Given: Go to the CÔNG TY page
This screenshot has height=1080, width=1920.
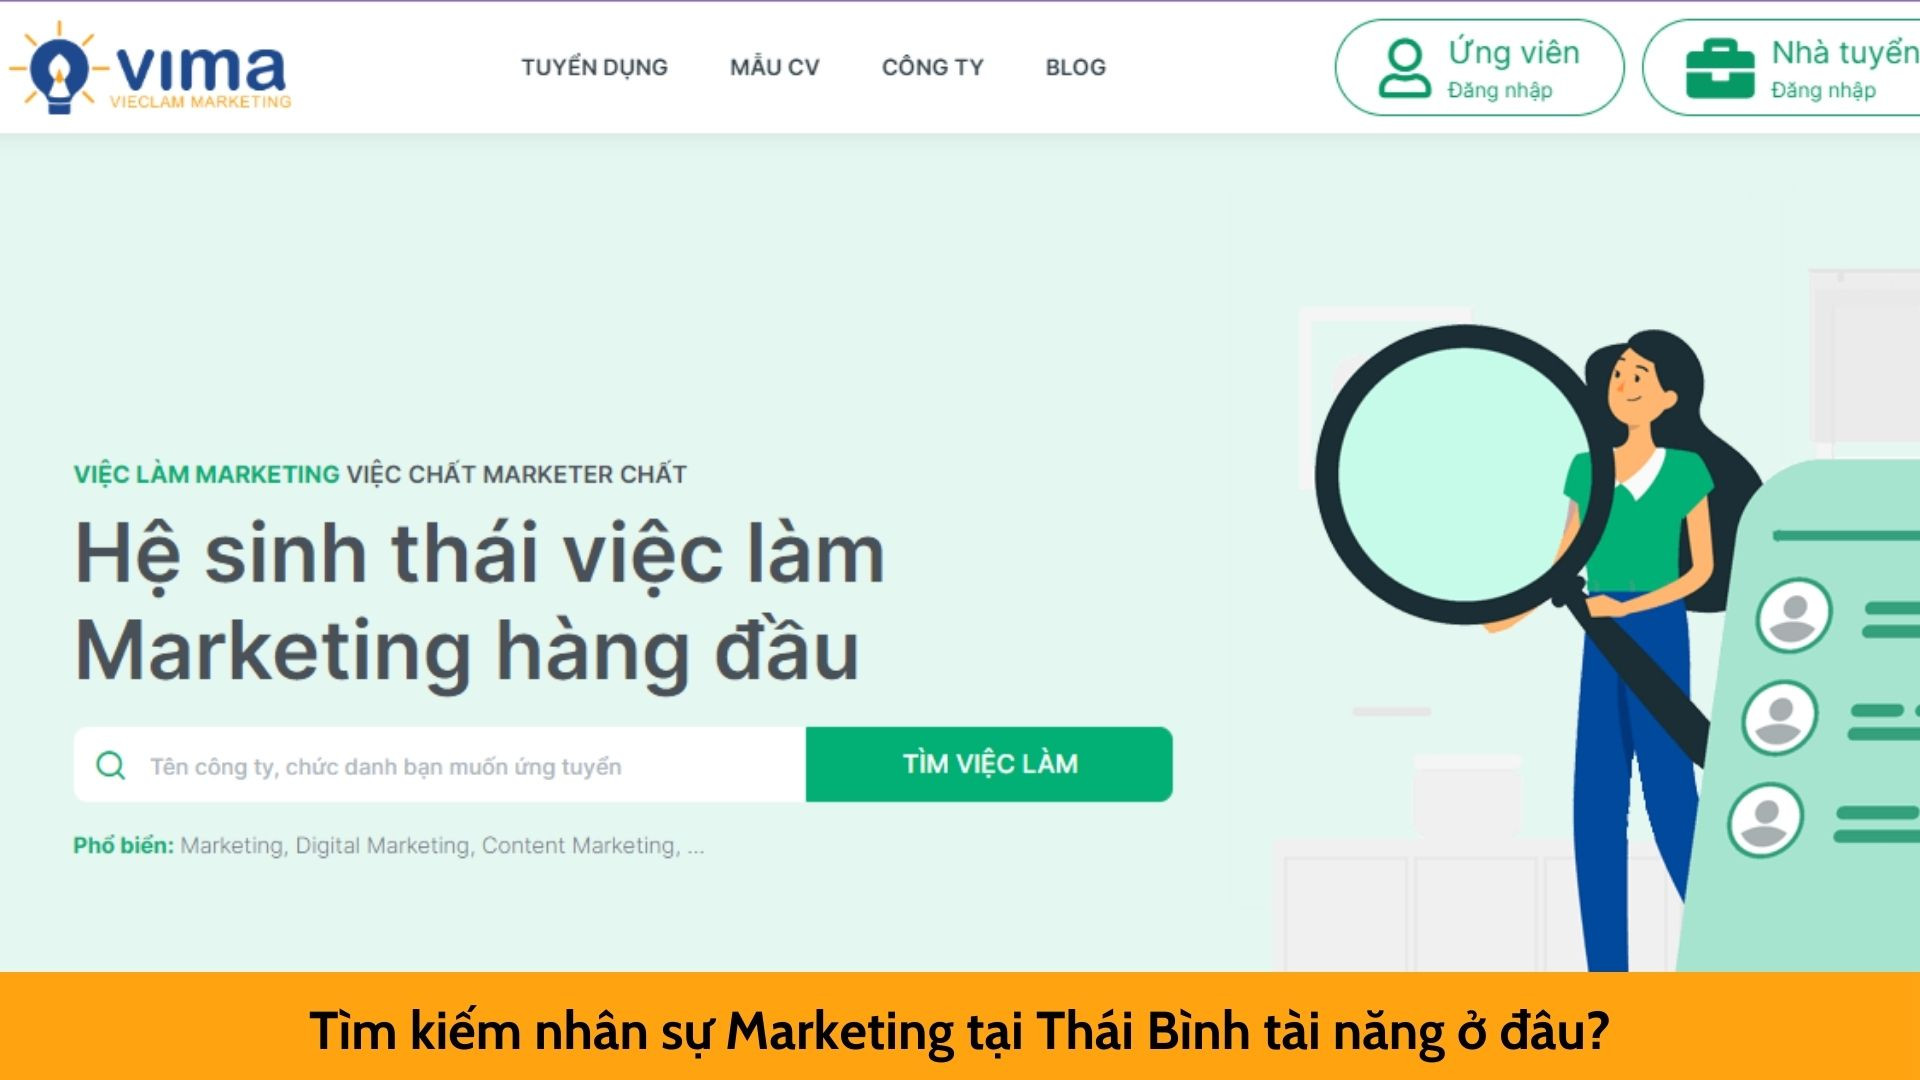Looking at the screenshot, I should pyautogui.click(x=933, y=67).
